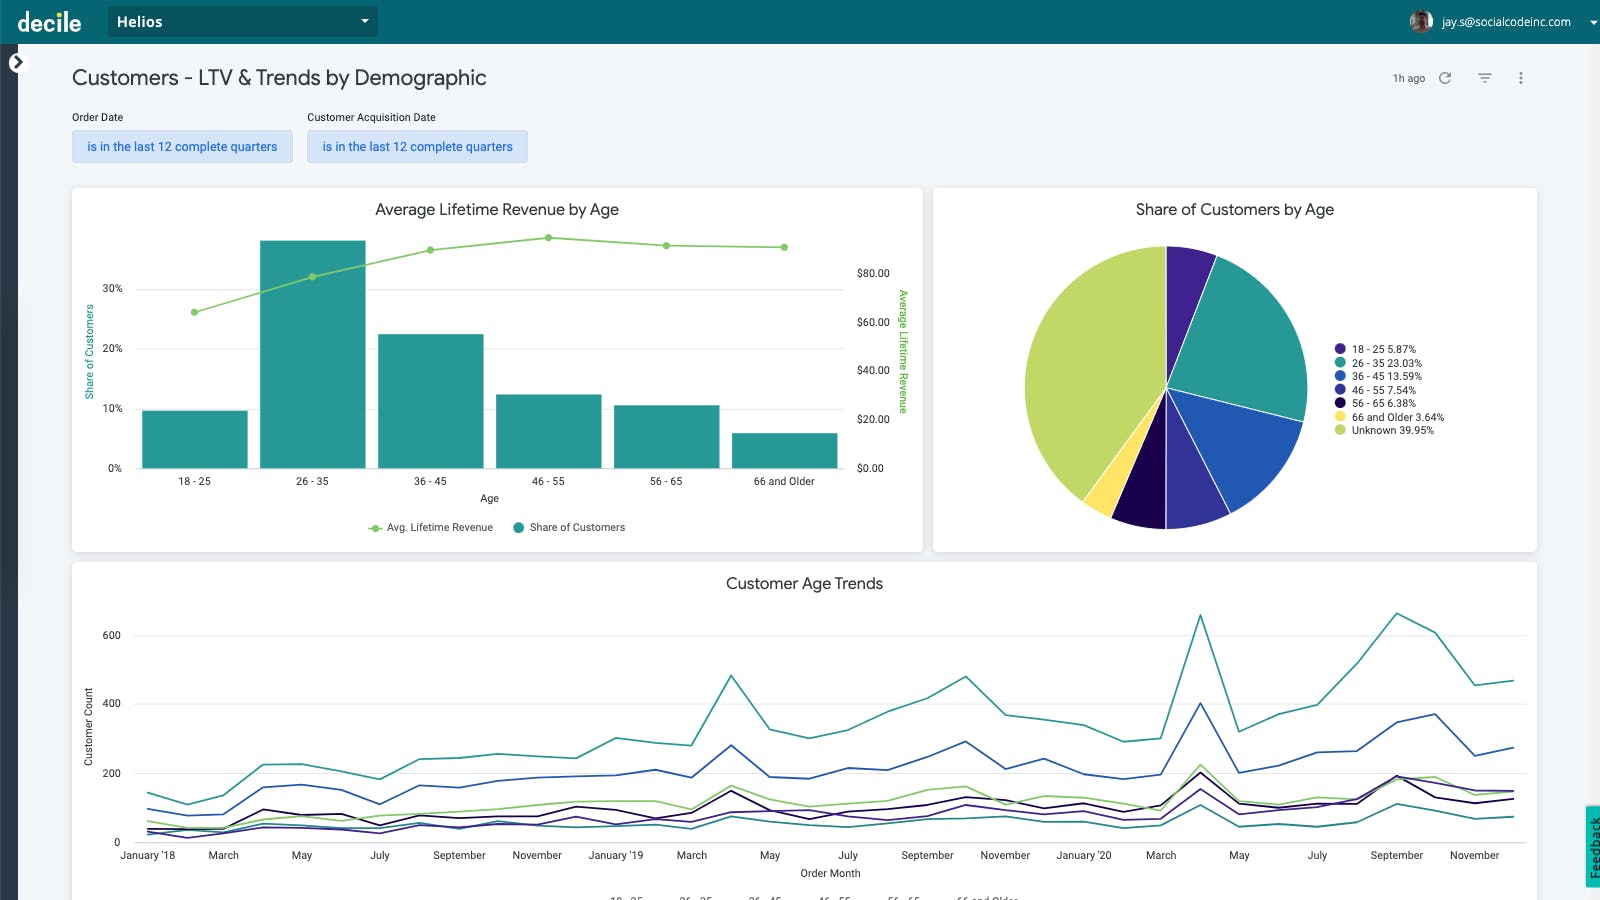Image resolution: width=1600 pixels, height=900 pixels.
Task: Open the Feedback side tab
Action: [1593, 846]
